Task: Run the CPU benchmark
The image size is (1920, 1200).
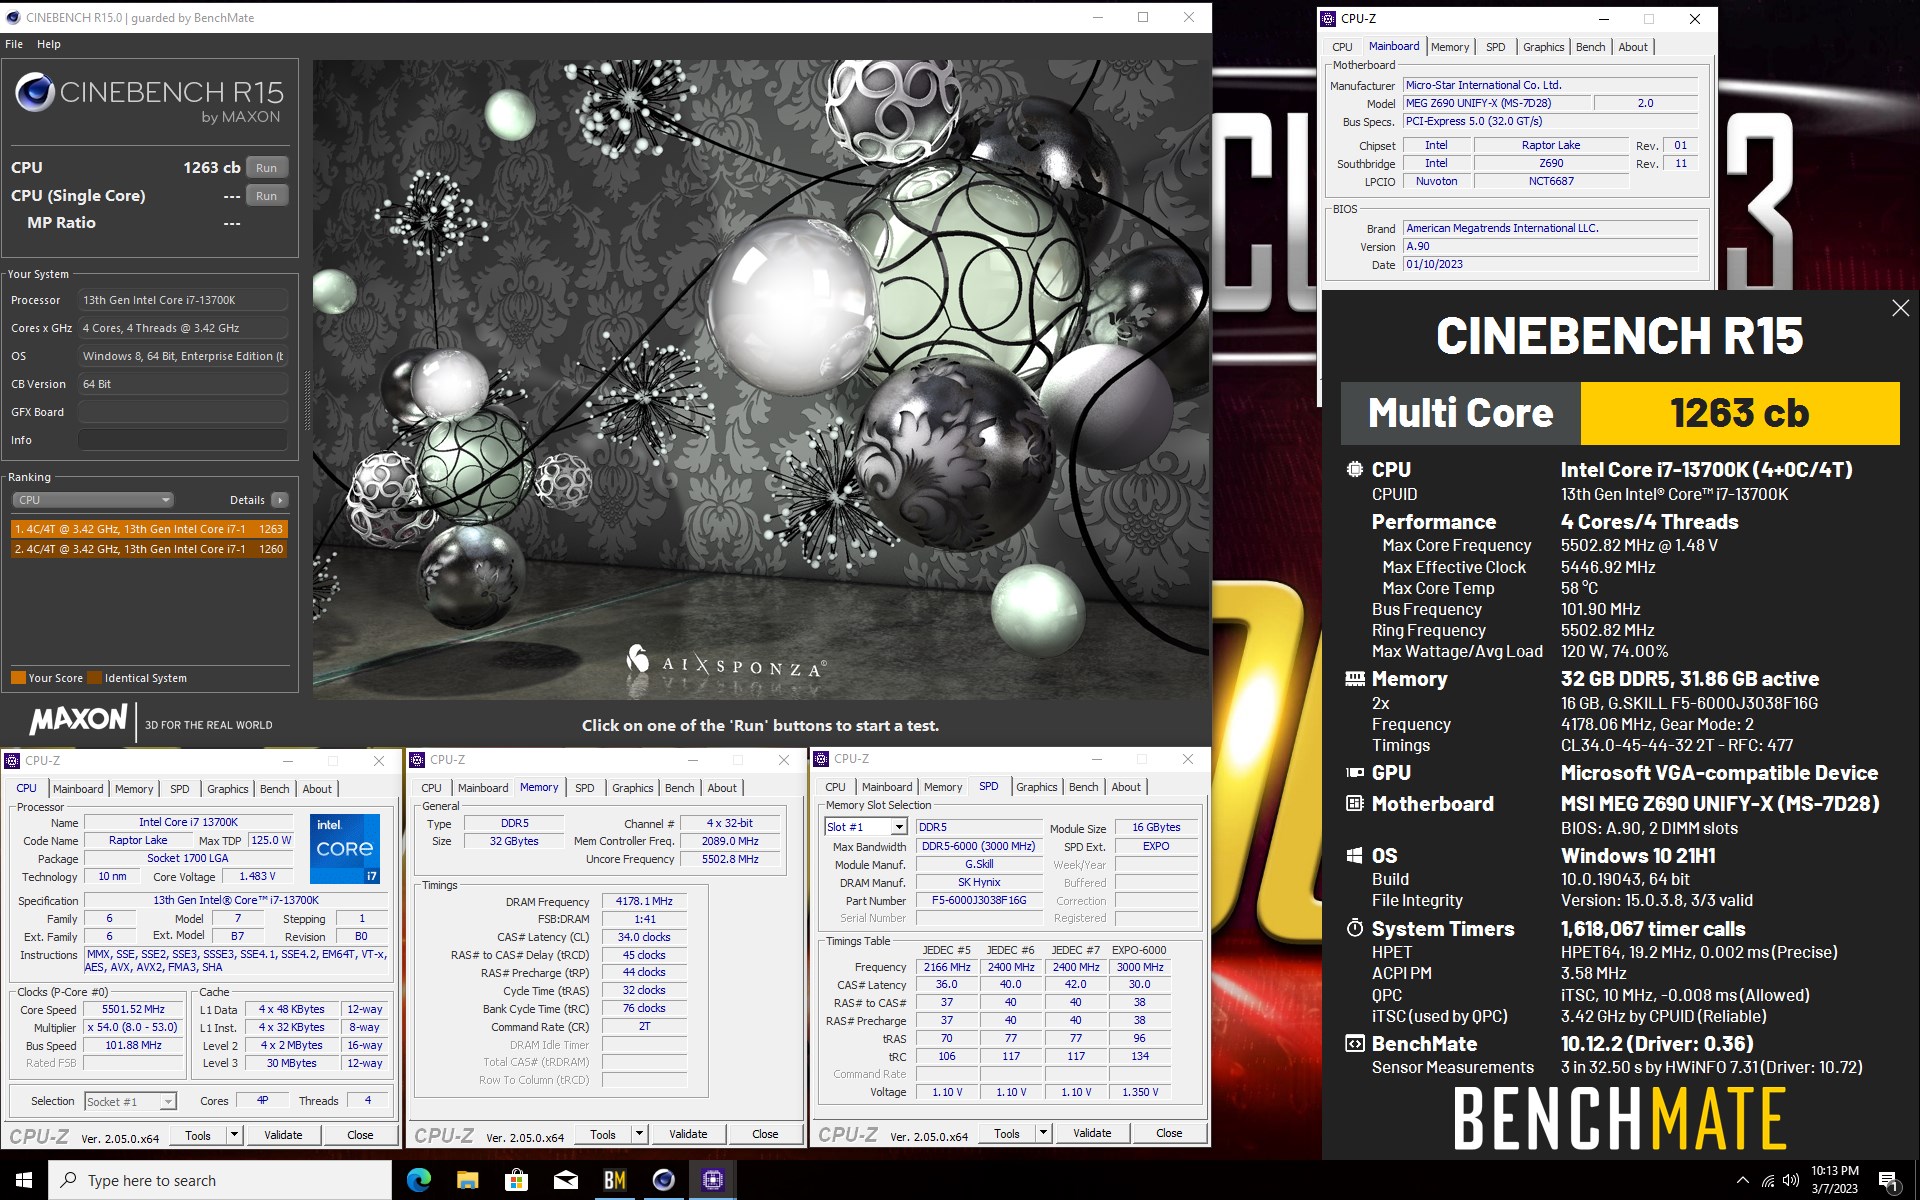Action: (x=266, y=168)
